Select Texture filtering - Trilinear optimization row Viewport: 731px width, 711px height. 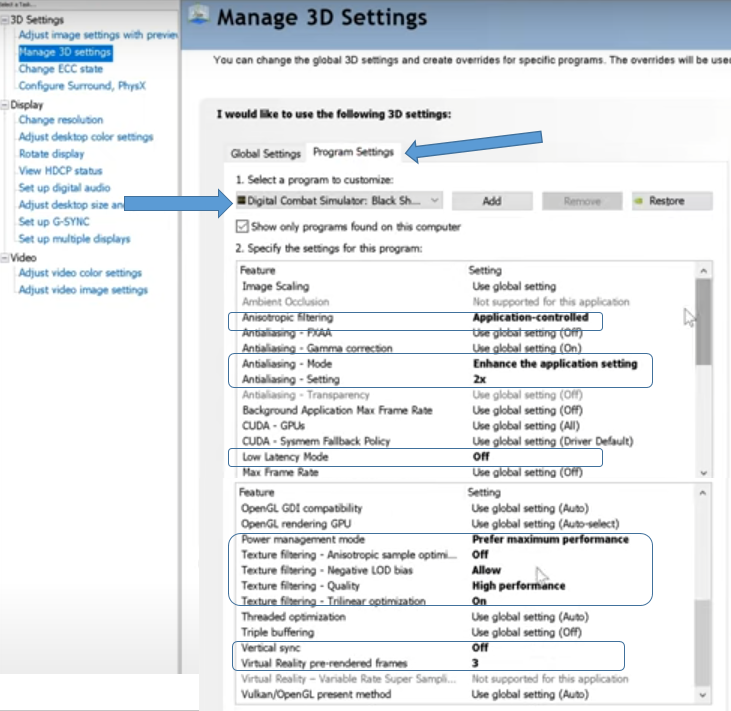coord(465,601)
